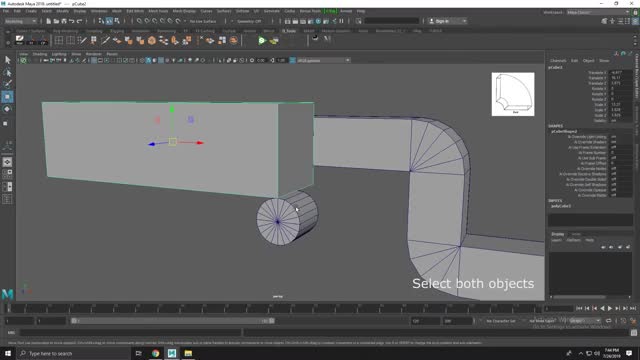Click single-pane layout icon in left sidebar
This screenshot has width=640, height=360.
pyautogui.click(x=7, y=162)
